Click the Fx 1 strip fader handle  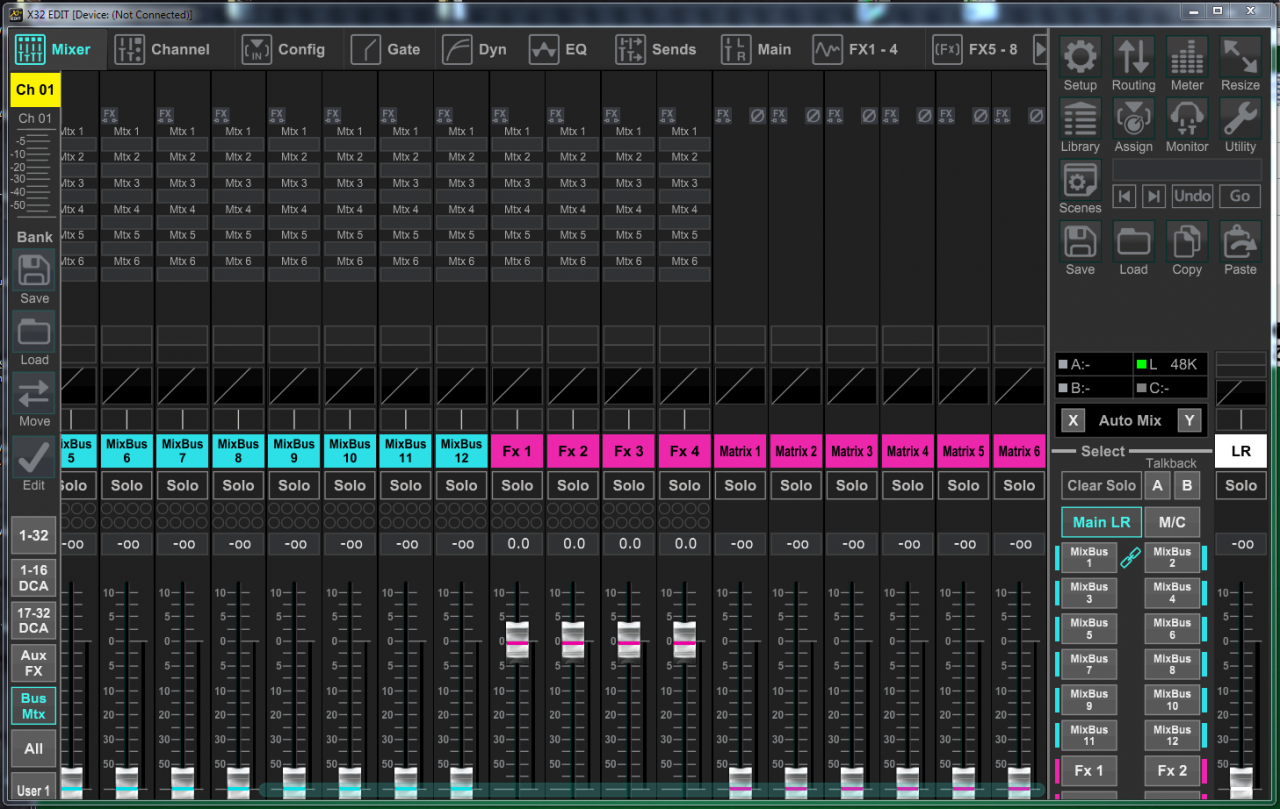517,640
